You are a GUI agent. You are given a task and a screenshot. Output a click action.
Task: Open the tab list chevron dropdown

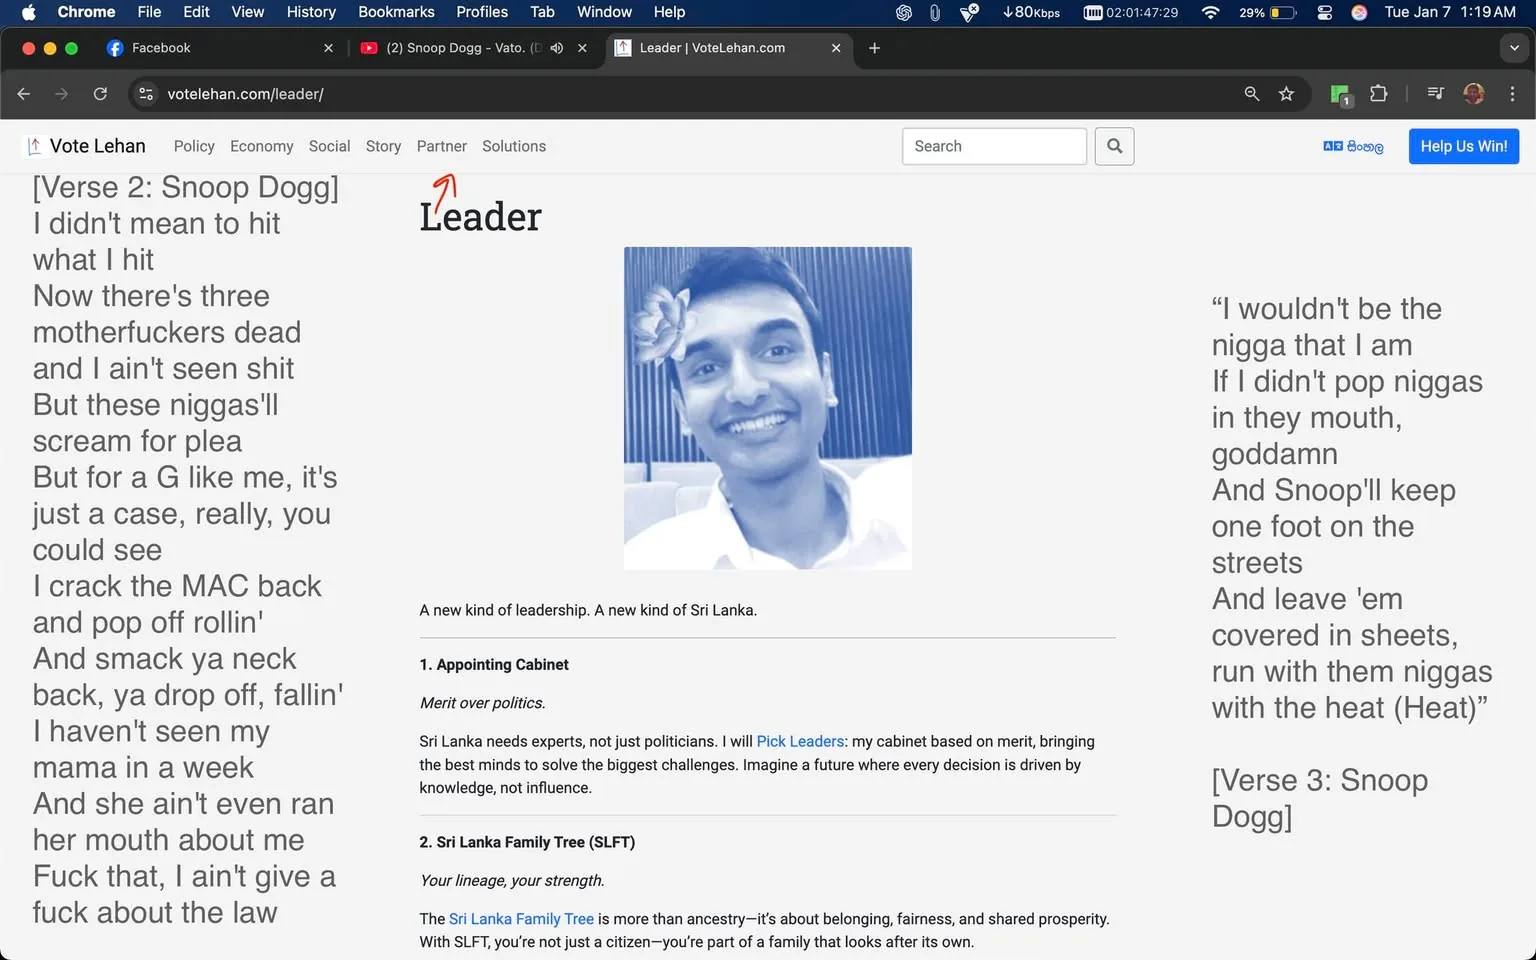coord(1512,47)
